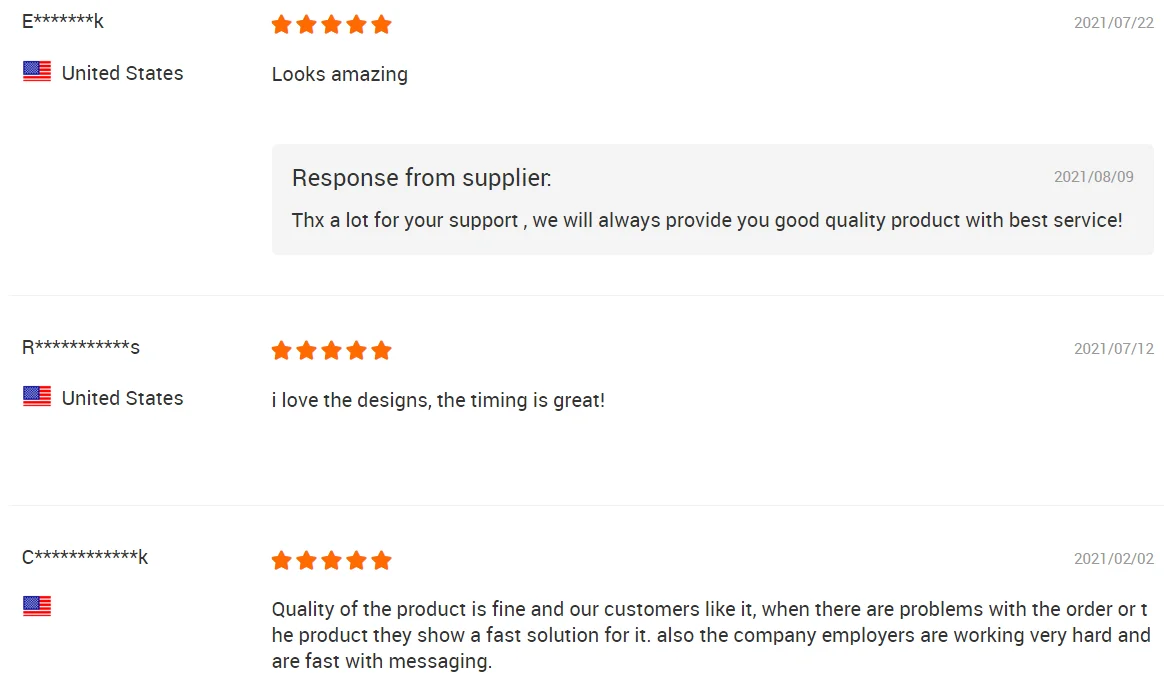
Task: Select reviewer name C************k
Action: (85, 557)
